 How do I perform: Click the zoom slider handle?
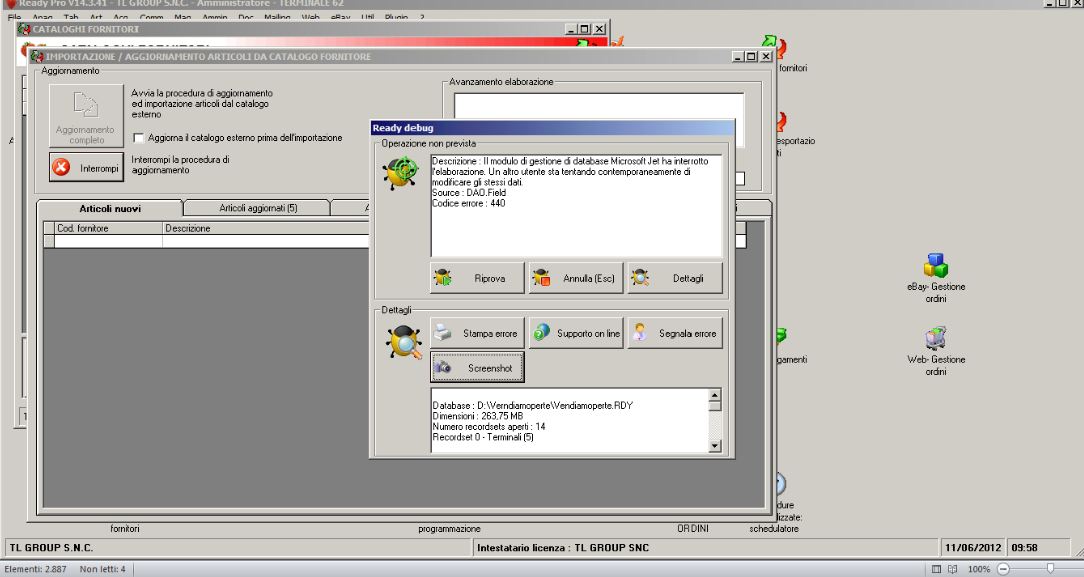tap(1050, 569)
